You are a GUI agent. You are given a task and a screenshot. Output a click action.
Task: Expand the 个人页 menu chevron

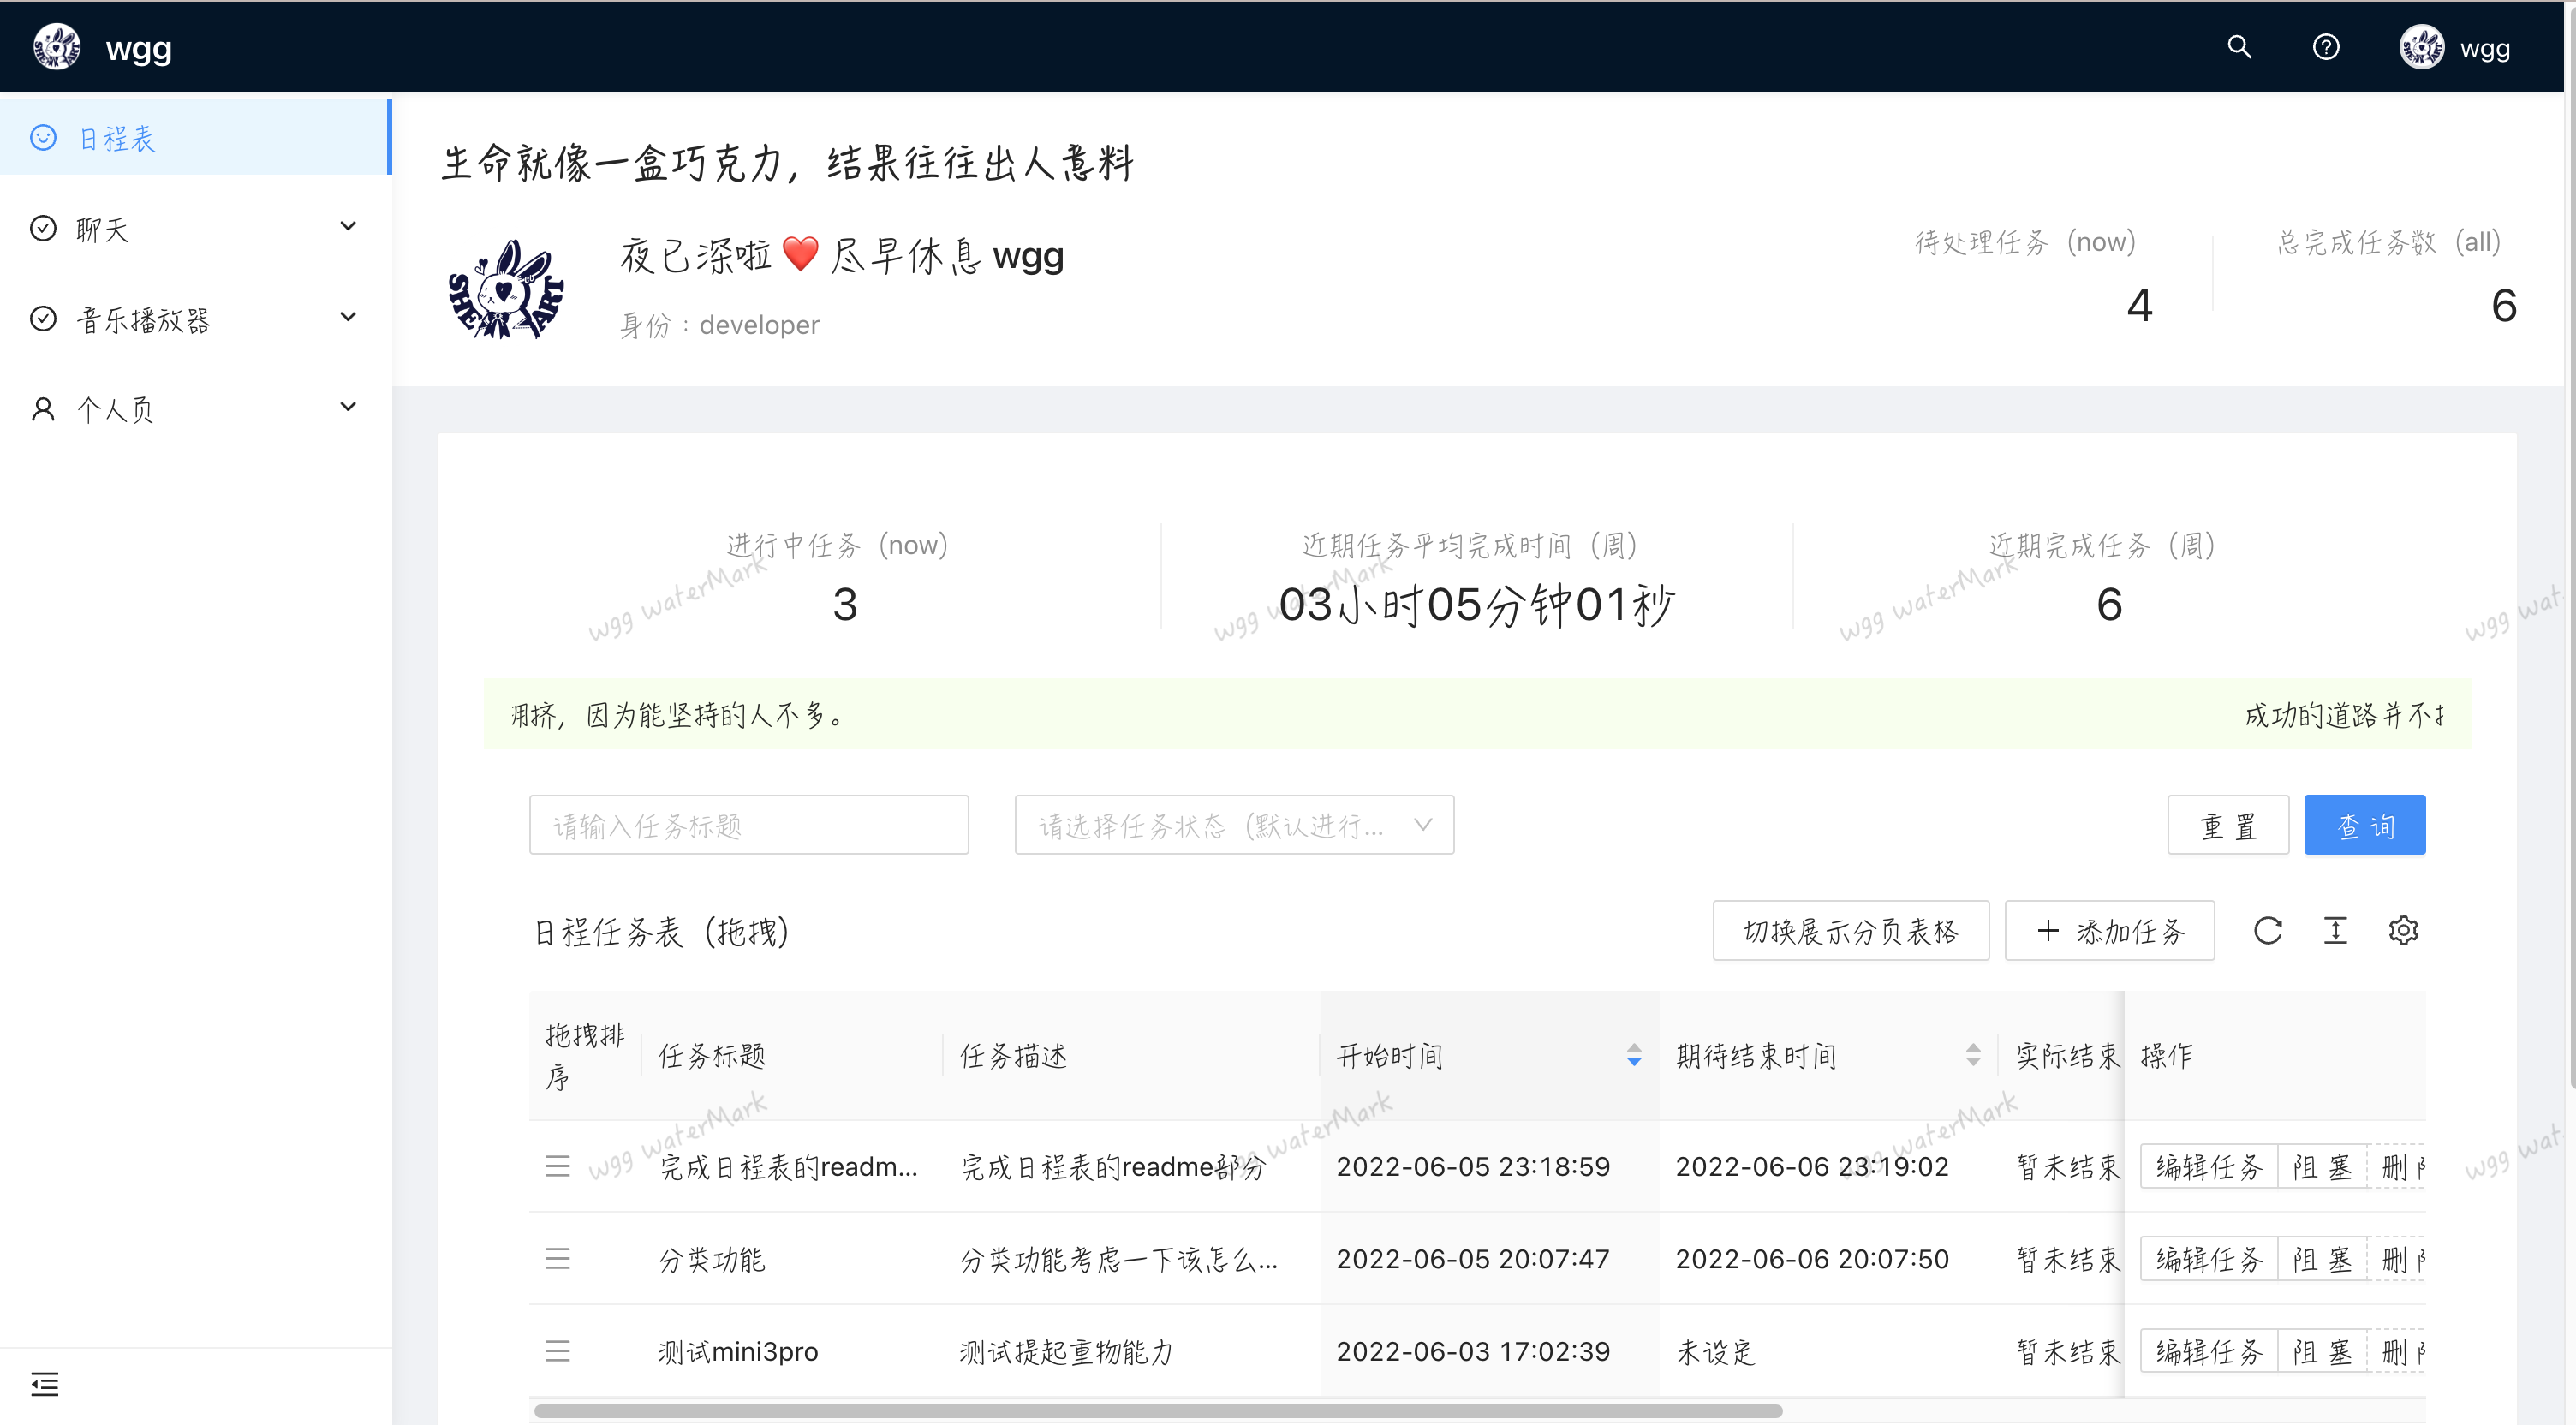click(348, 407)
